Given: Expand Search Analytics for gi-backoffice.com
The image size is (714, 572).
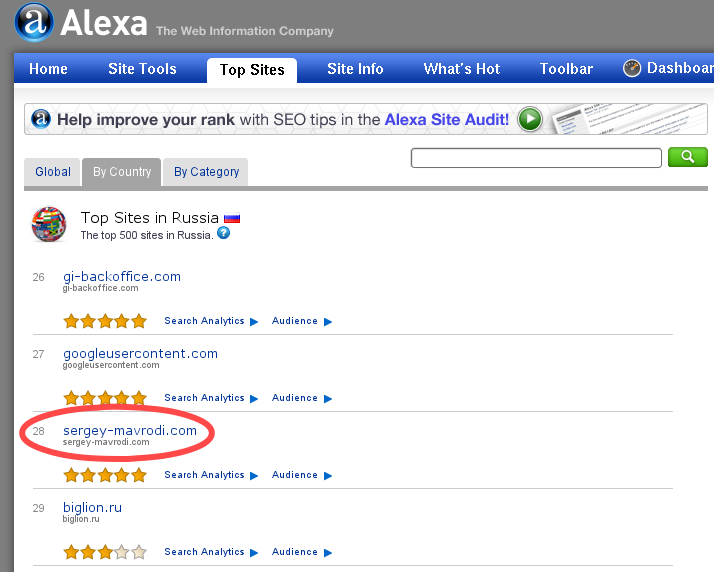Looking at the screenshot, I should (x=211, y=321).
